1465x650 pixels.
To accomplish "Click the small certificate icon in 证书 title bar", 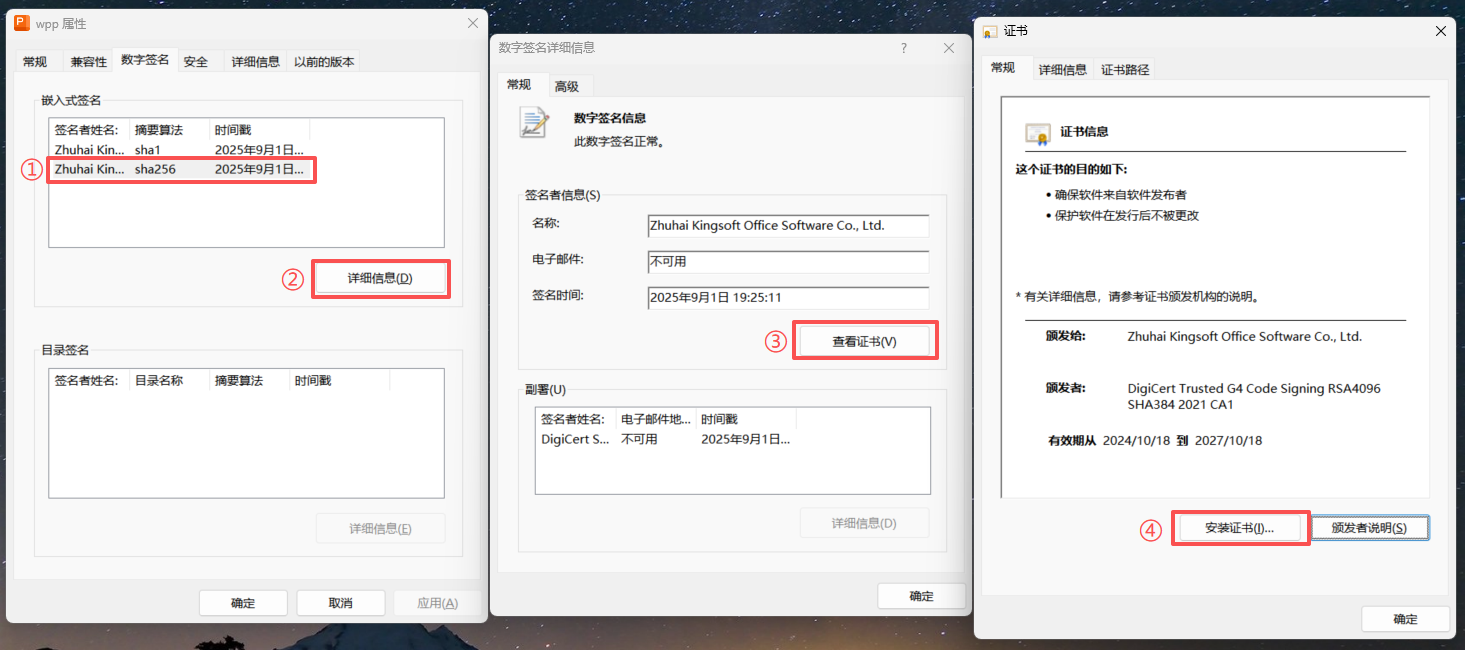I will pyautogui.click(x=990, y=32).
